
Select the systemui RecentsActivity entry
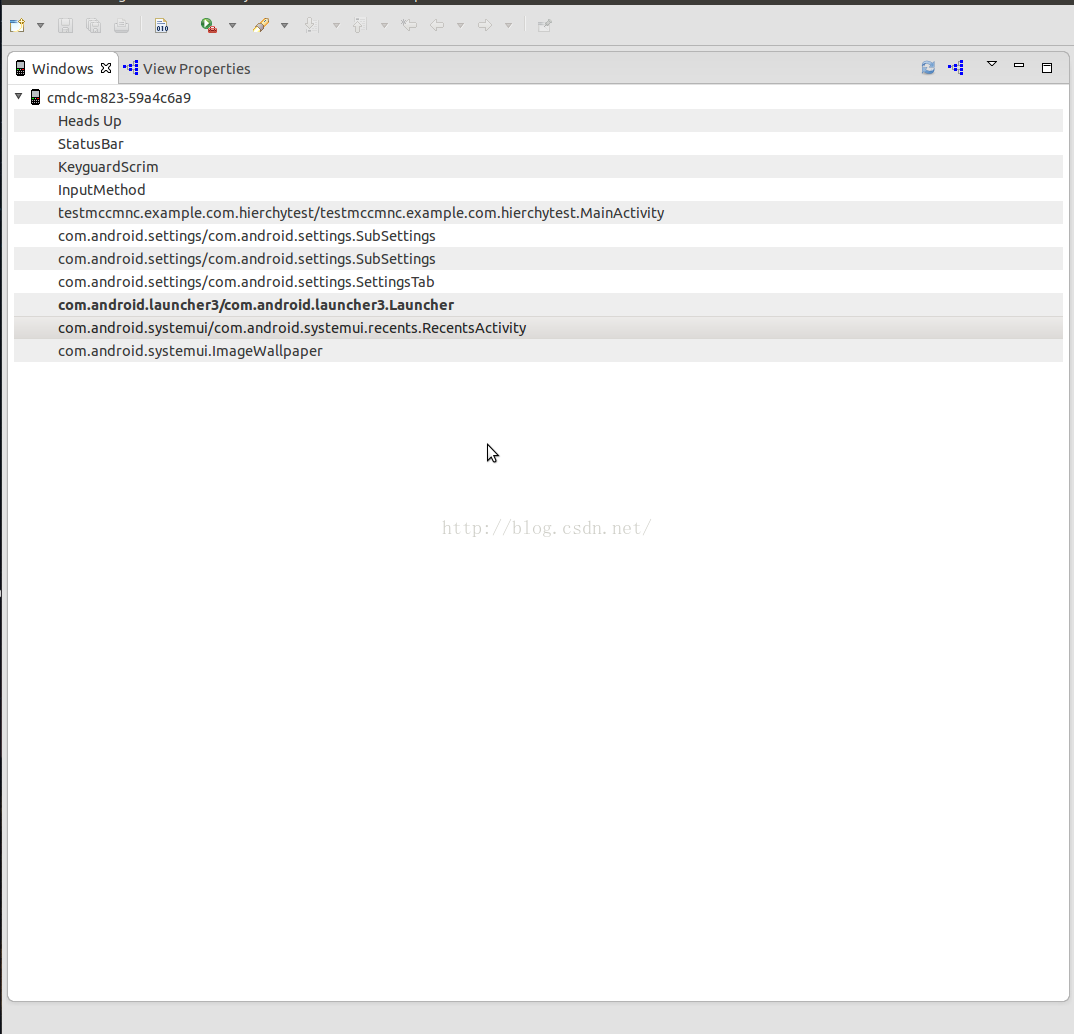(538, 327)
